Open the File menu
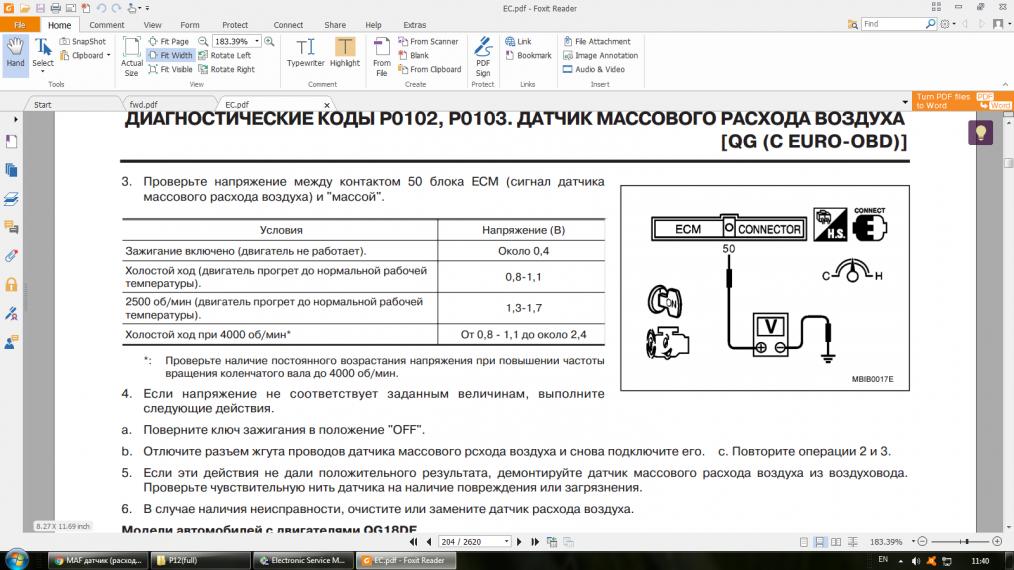Image resolution: width=1014 pixels, height=570 pixels. click(x=20, y=25)
